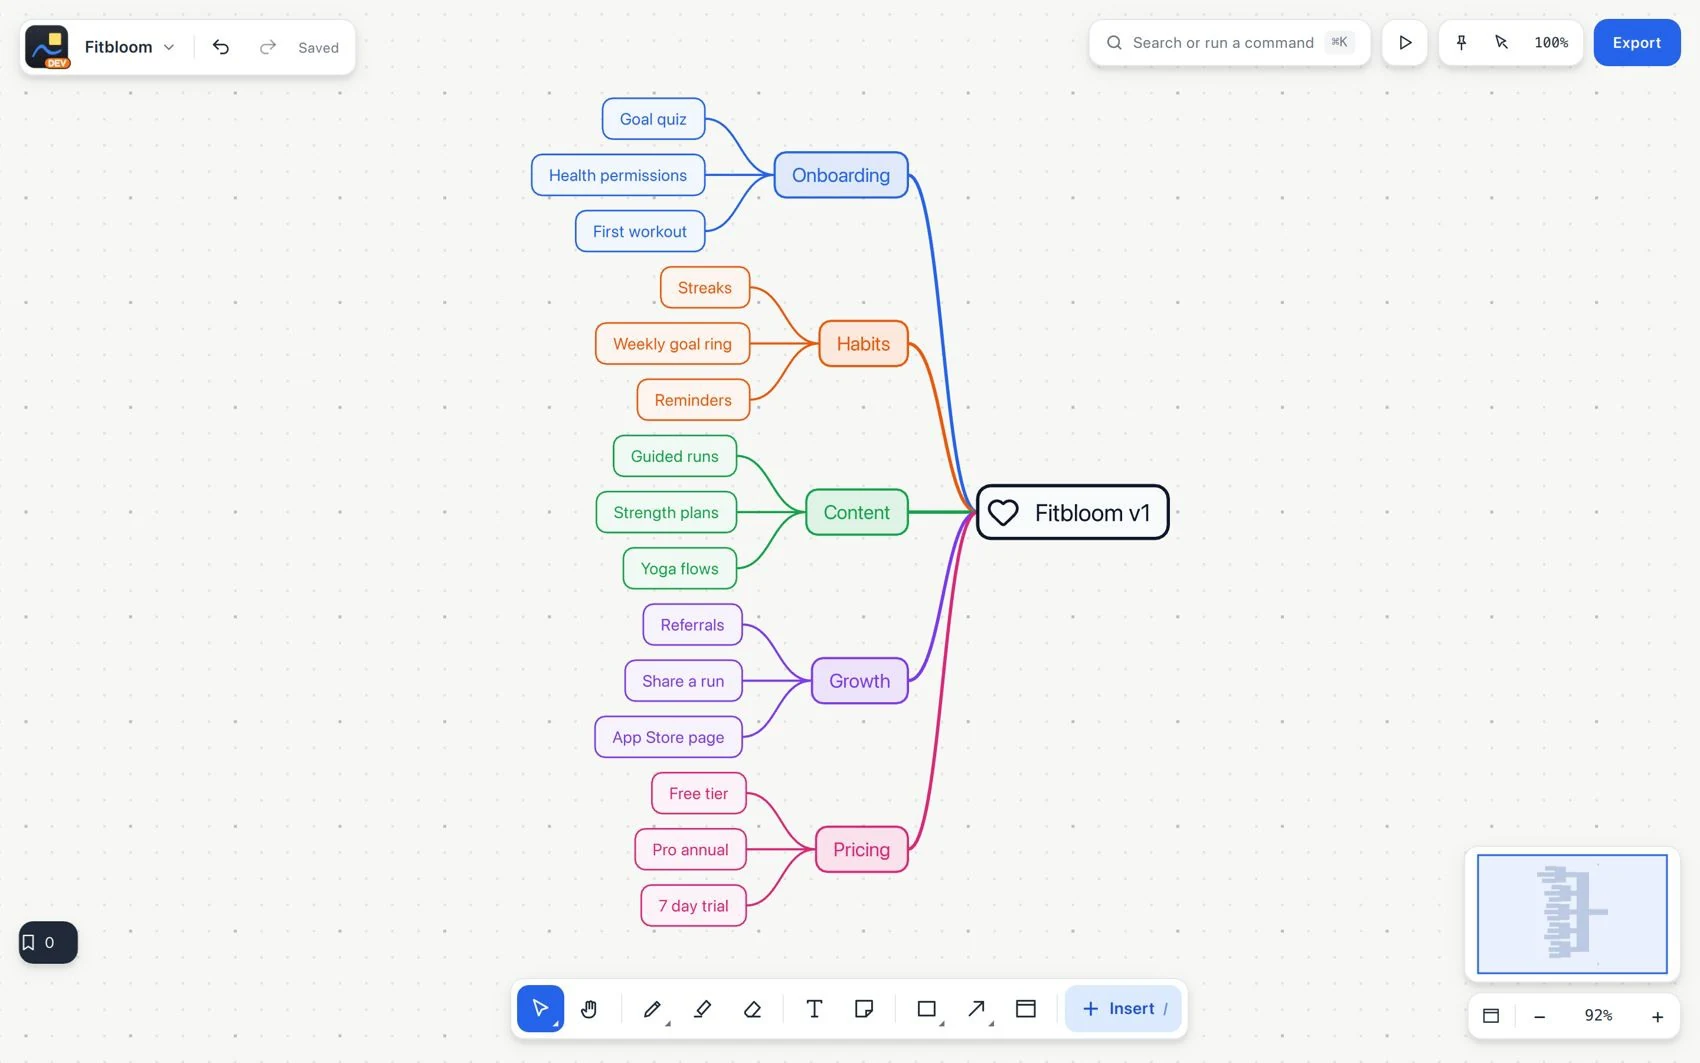Viewport: 1700px width, 1063px height.
Task: Select the eraser tool
Action: (x=753, y=1008)
